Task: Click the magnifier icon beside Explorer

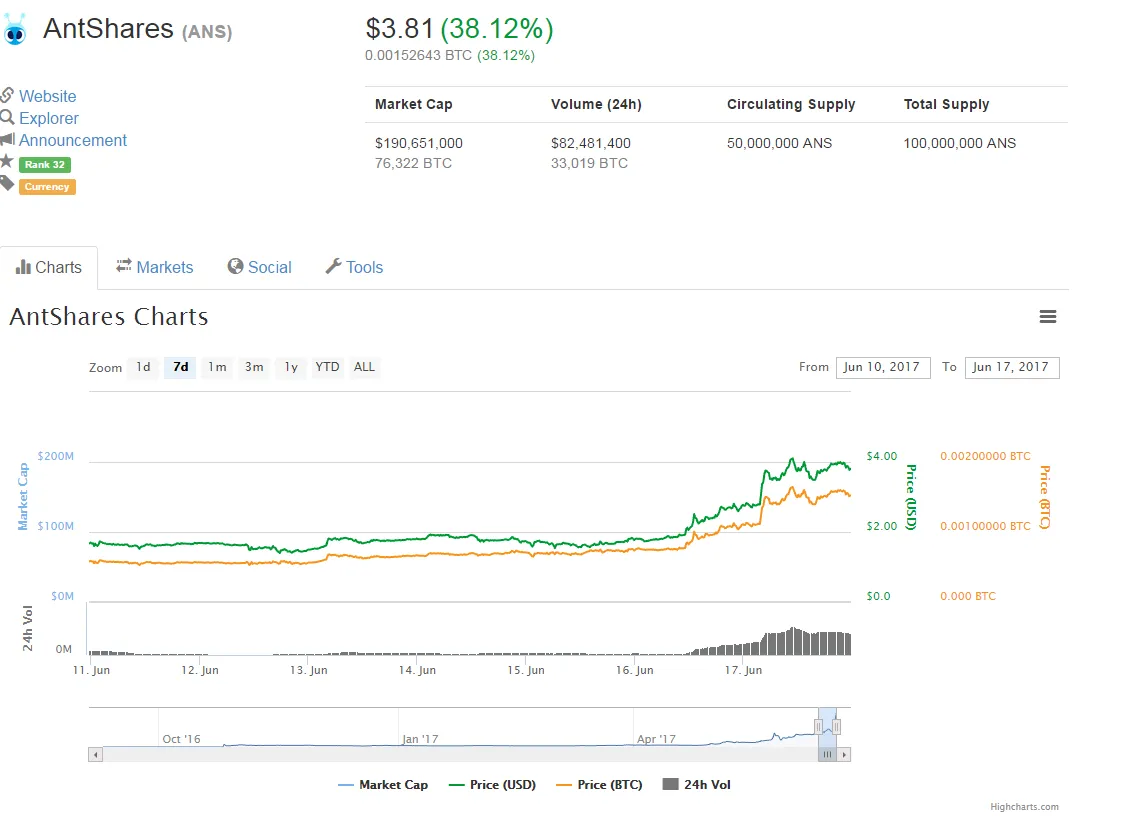Action: pyautogui.click(x=7, y=117)
